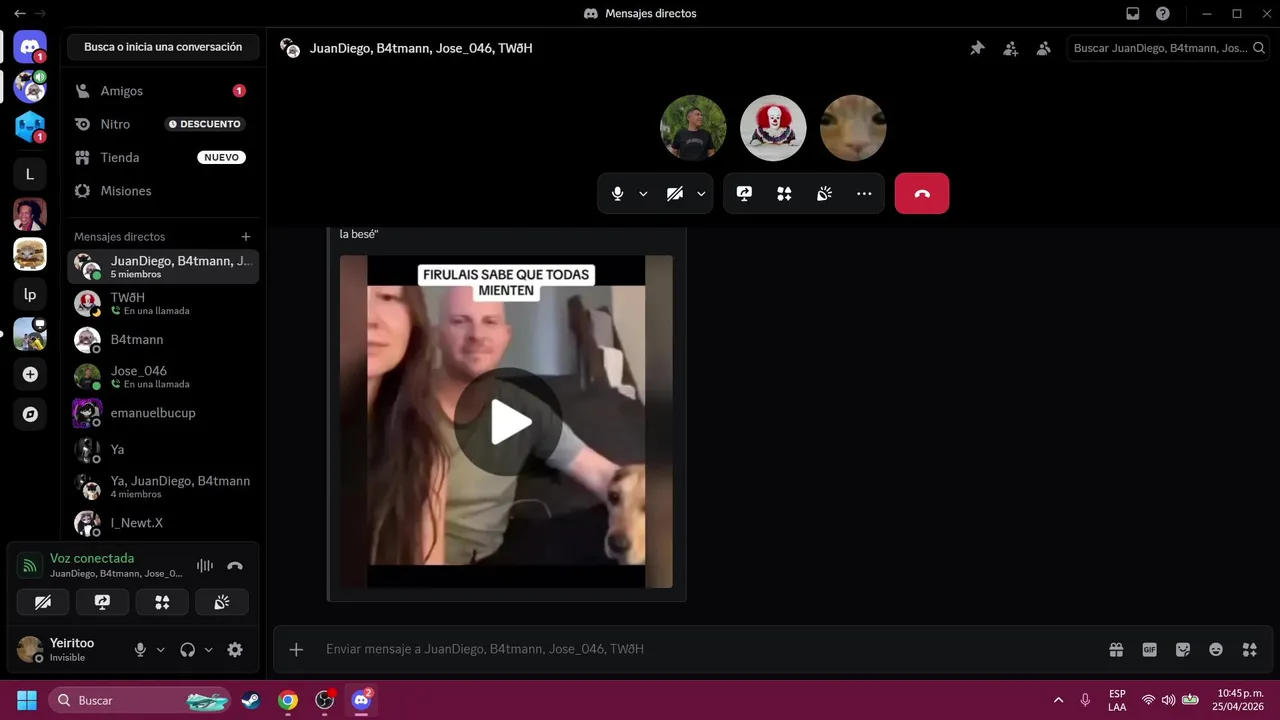
Task: Add a server with the plus icon
Action: coord(30,374)
